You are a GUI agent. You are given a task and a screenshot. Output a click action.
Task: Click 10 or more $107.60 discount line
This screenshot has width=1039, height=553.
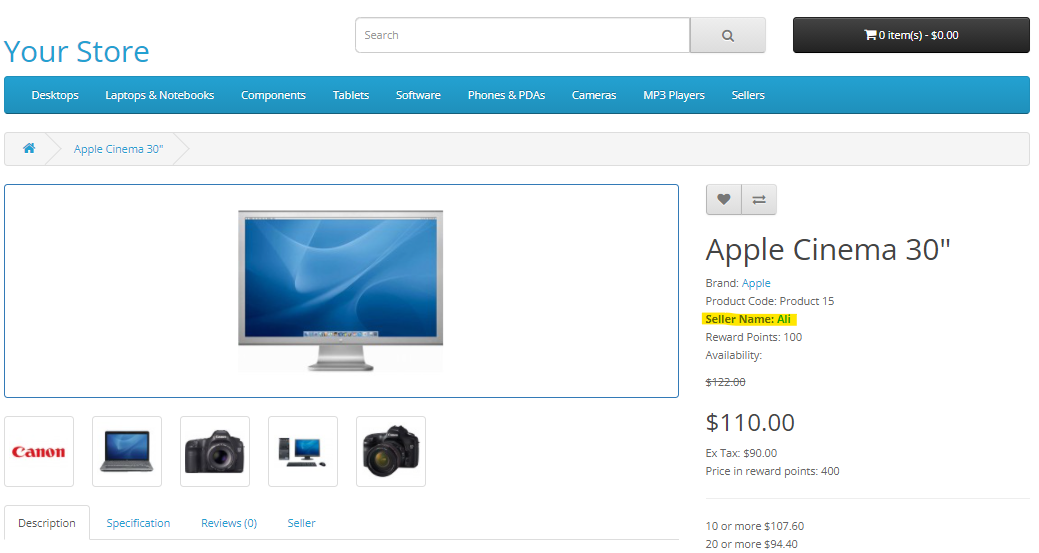[755, 526]
